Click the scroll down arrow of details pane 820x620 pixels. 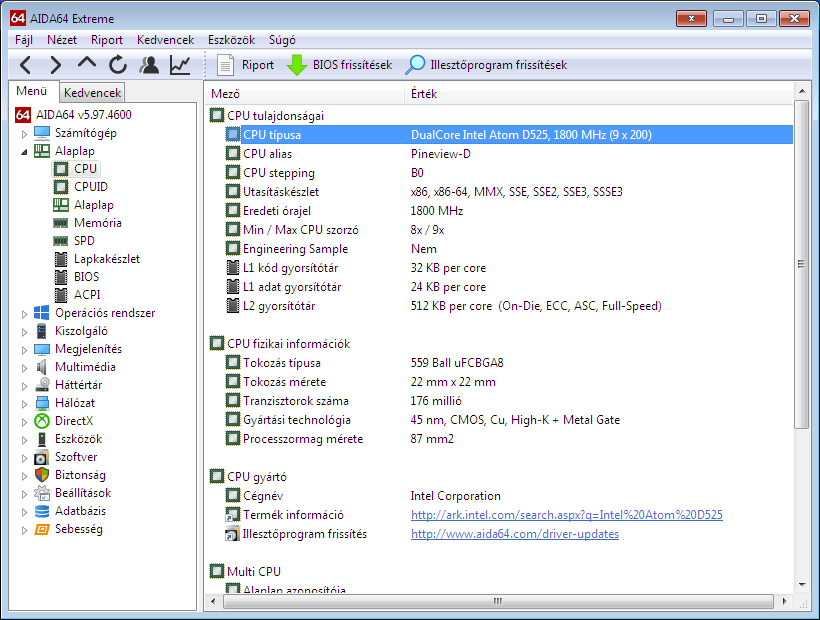tap(802, 585)
